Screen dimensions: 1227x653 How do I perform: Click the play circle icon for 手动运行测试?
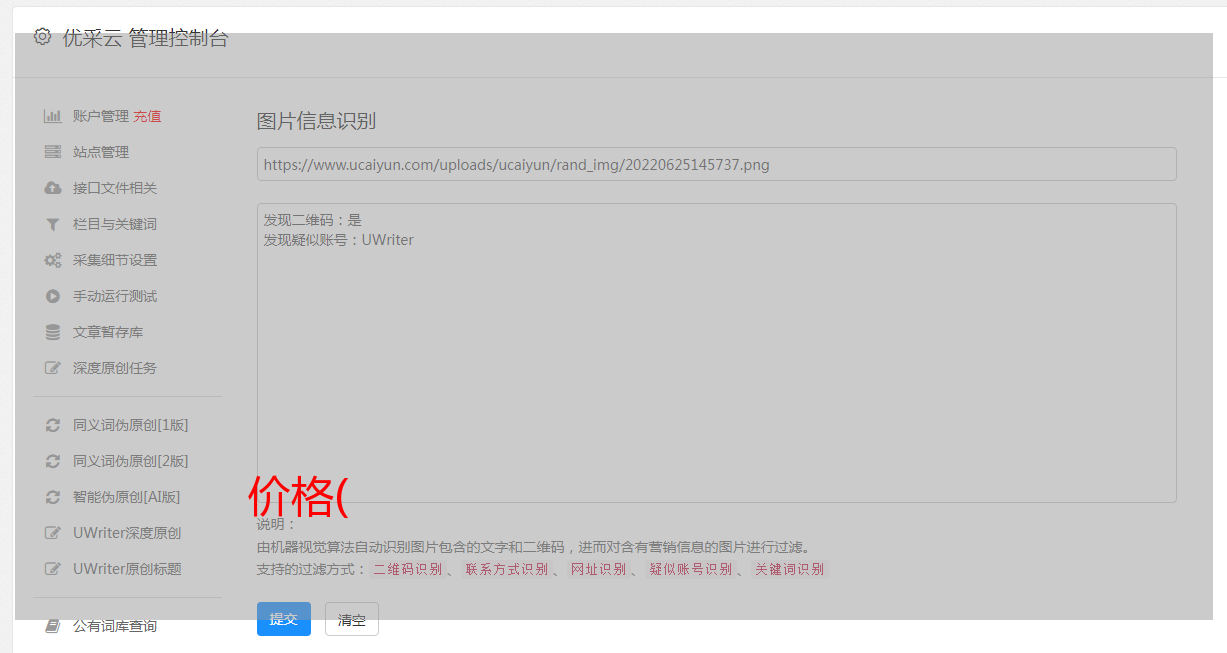click(x=53, y=296)
